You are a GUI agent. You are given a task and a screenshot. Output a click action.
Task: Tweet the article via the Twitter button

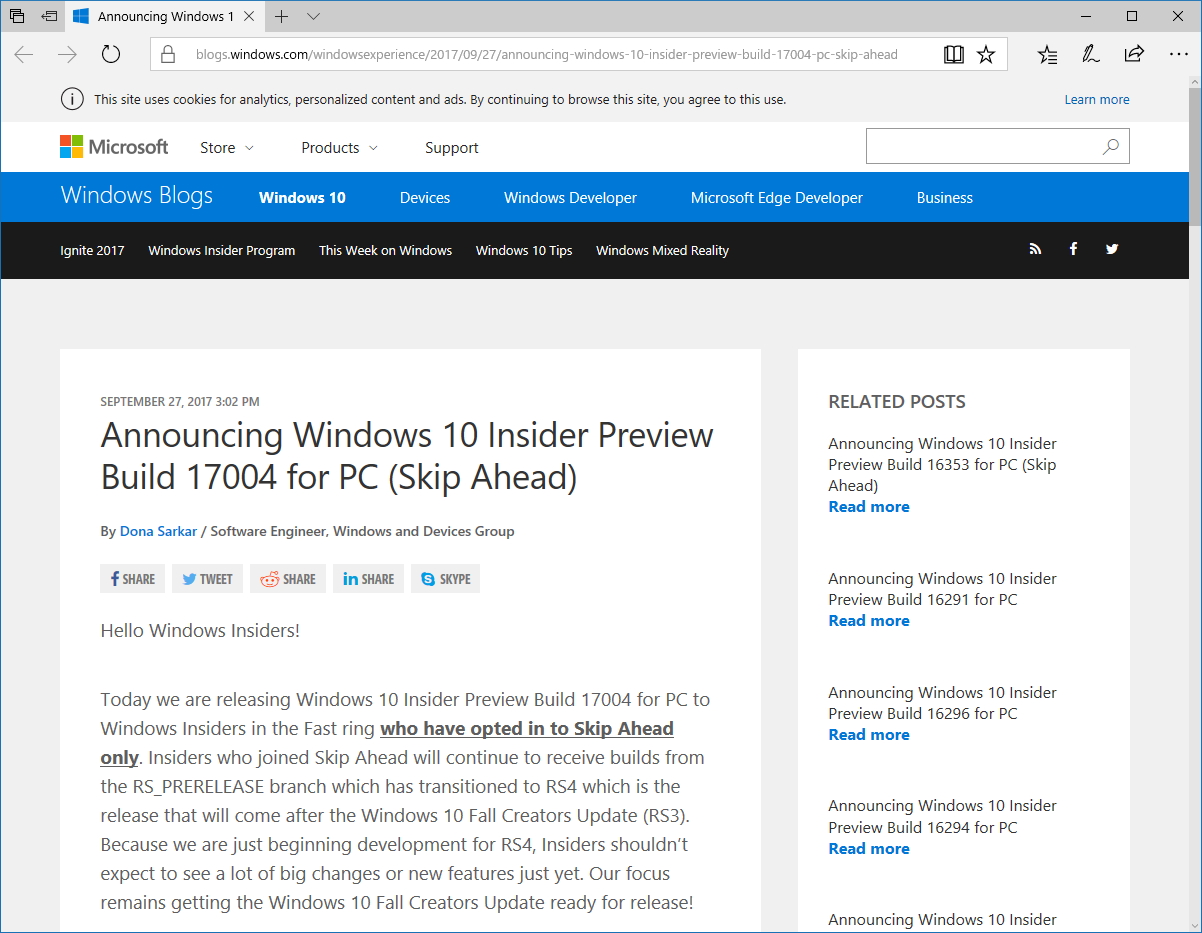[207, 578]
